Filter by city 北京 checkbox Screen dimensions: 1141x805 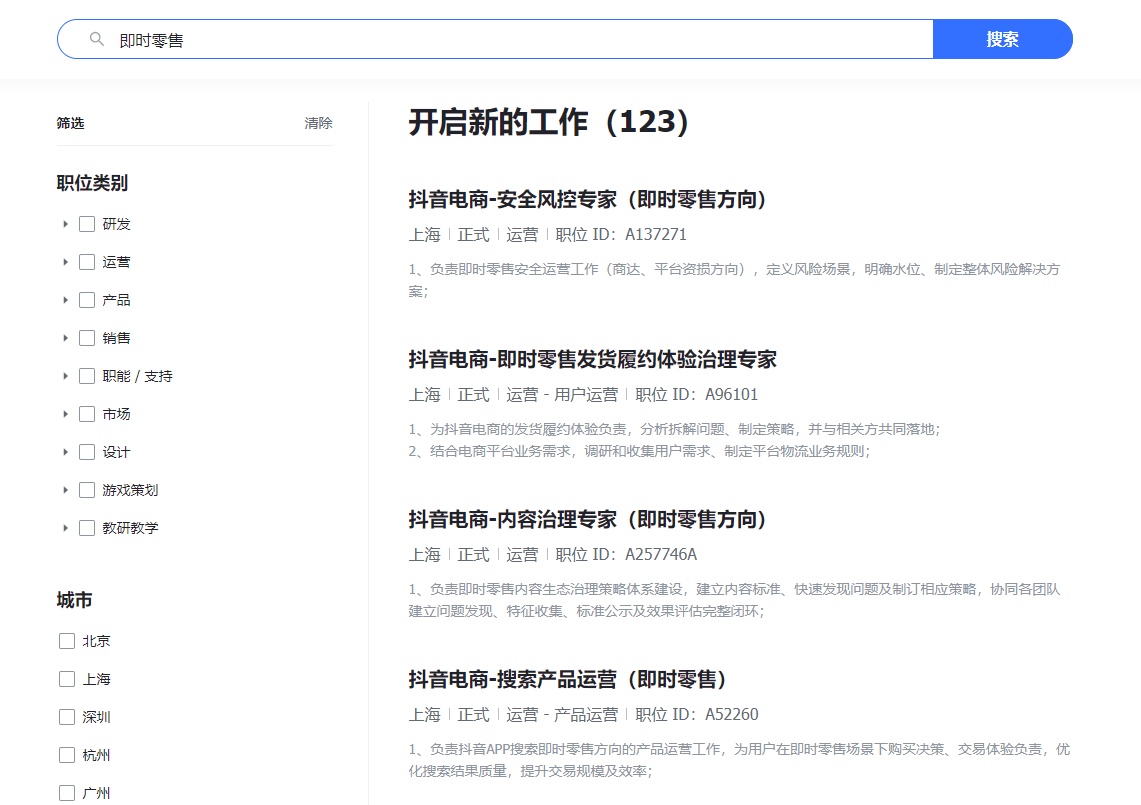67,641
